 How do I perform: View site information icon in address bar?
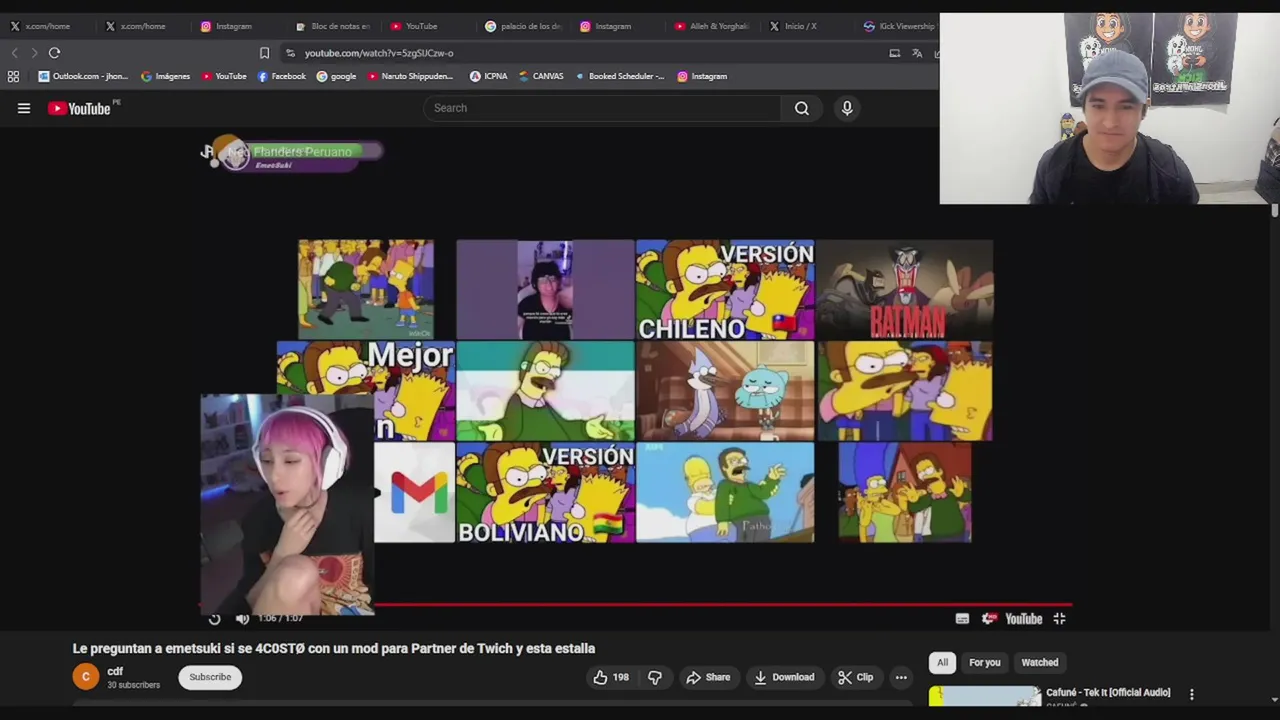(290, 53)
